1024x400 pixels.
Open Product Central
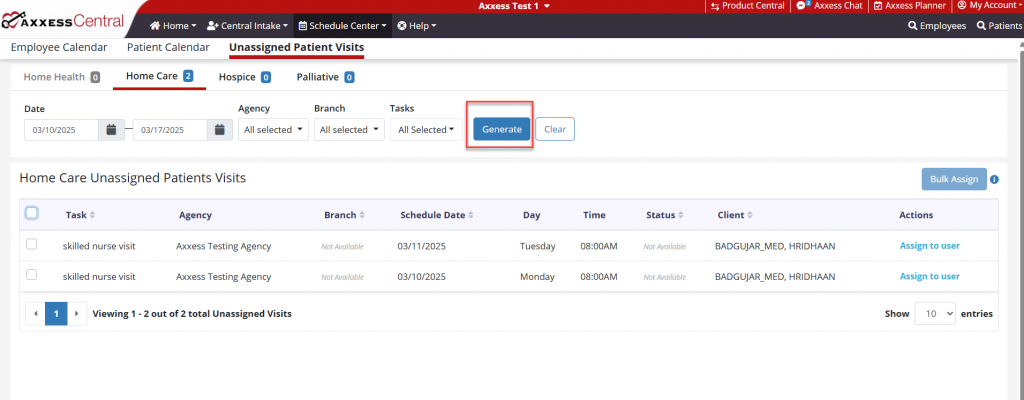(748, 5)
